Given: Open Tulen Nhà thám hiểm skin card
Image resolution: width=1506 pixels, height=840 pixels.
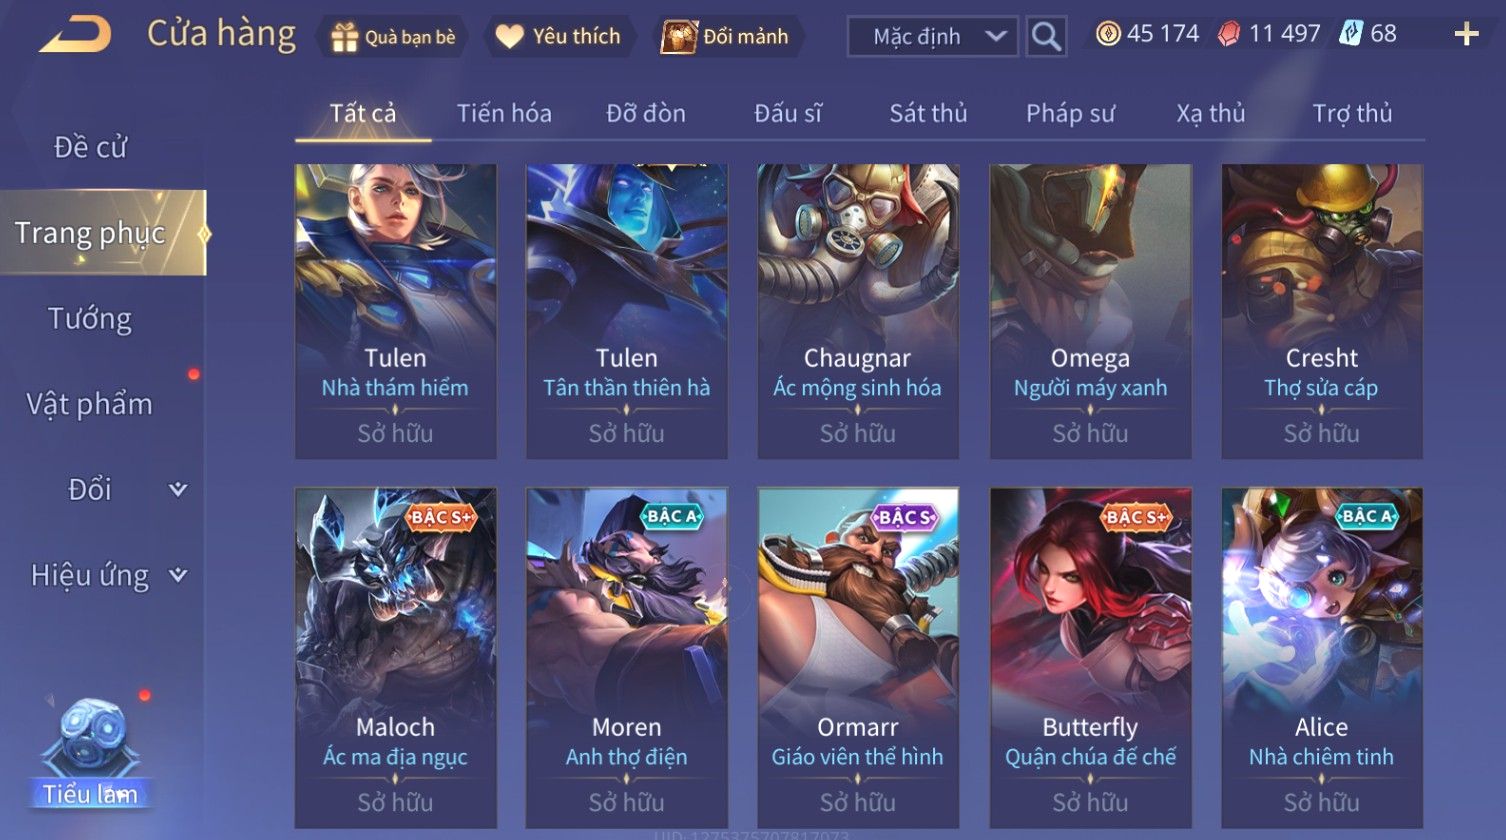Looking at the screenshot, I should pos(396,311).
